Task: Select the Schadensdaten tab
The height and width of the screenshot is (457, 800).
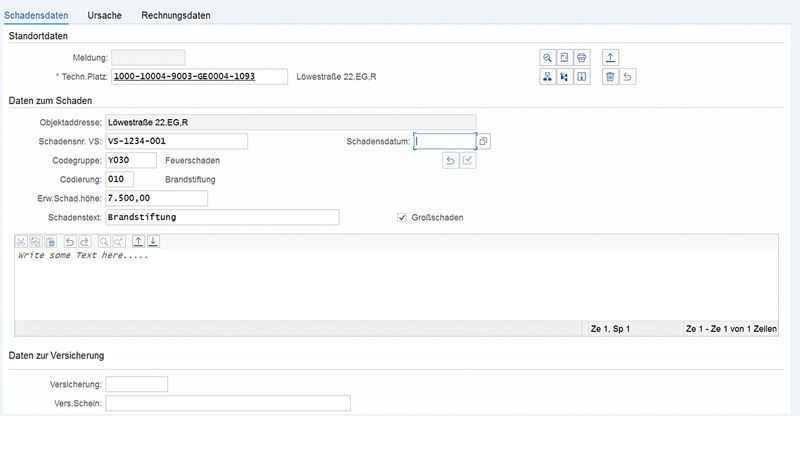Action: pyautogui.click(x=36, y=16)
